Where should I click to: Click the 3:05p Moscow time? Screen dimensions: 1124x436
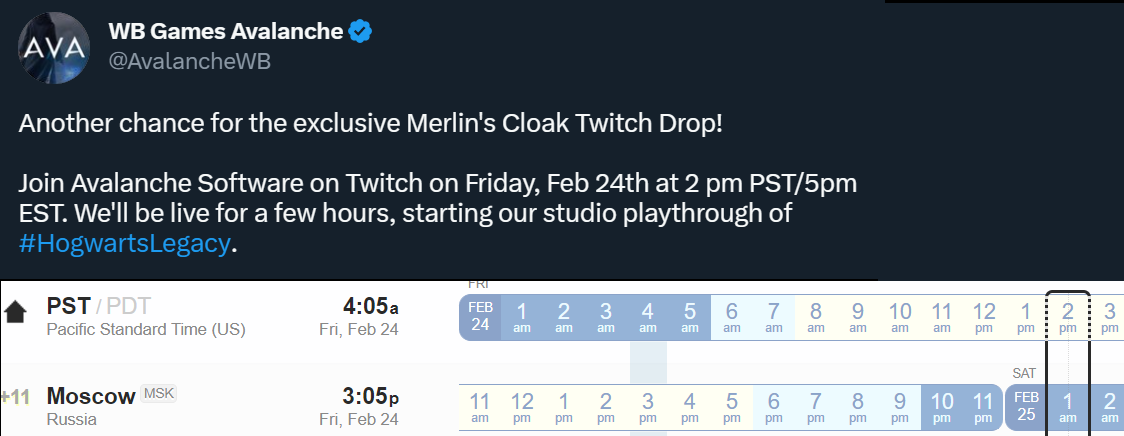pos(372,396)
